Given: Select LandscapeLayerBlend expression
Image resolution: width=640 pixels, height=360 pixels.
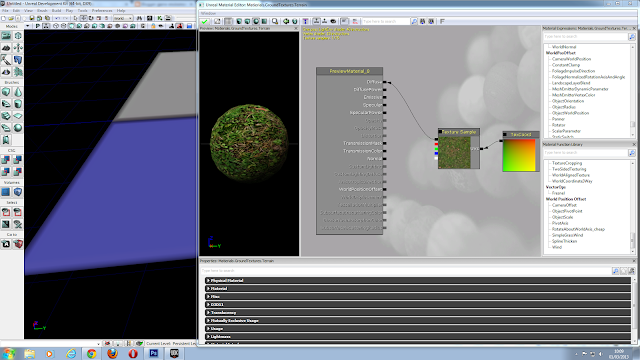Looking at the screenshot, I should (x=571, y=83).
